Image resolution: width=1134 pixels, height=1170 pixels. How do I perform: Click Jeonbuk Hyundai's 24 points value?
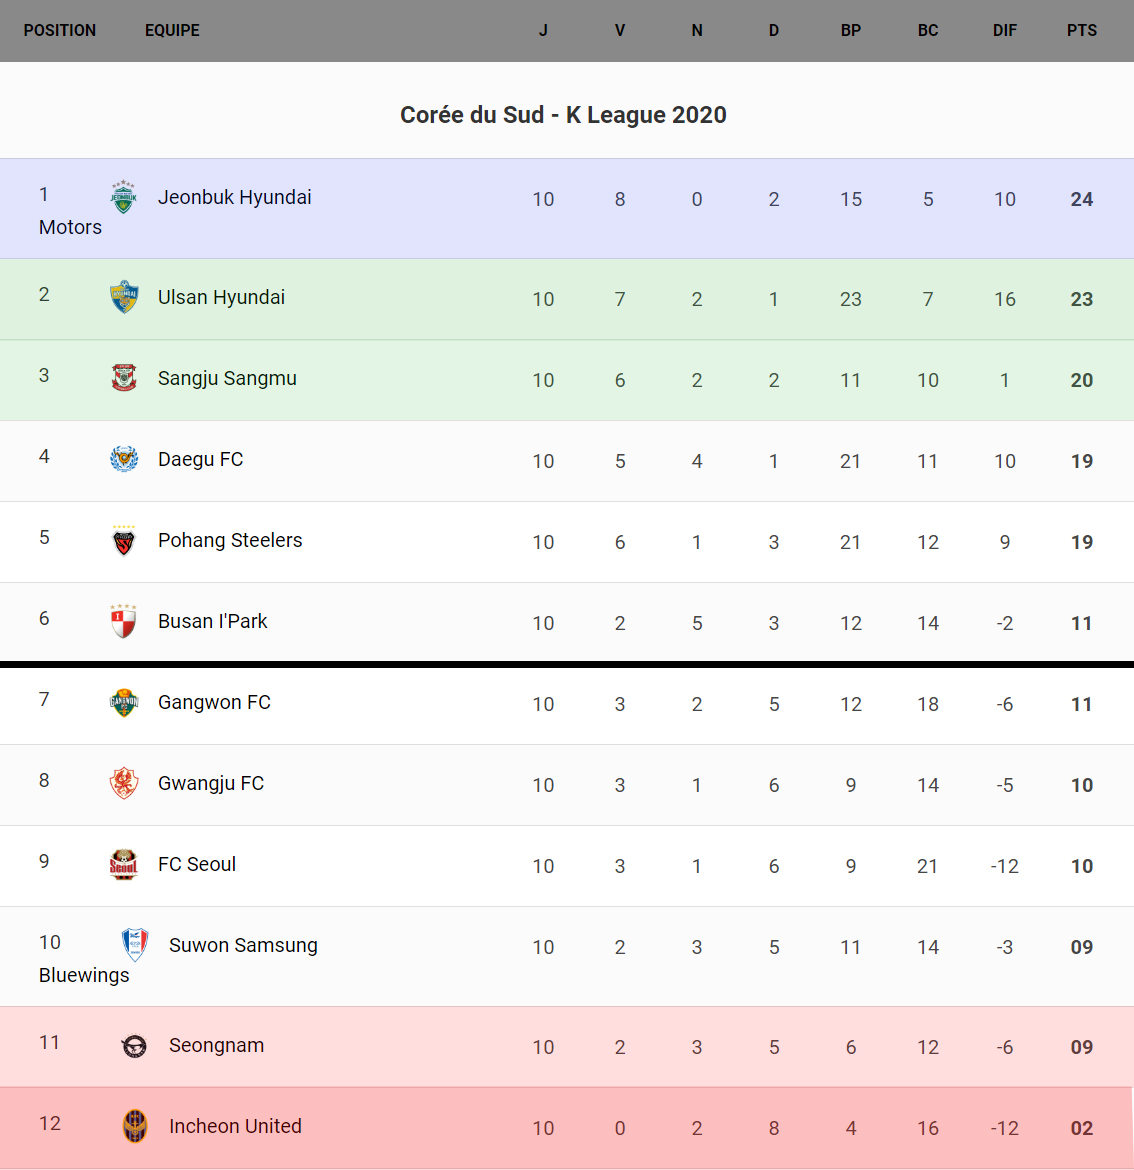tap(1081, 199)
